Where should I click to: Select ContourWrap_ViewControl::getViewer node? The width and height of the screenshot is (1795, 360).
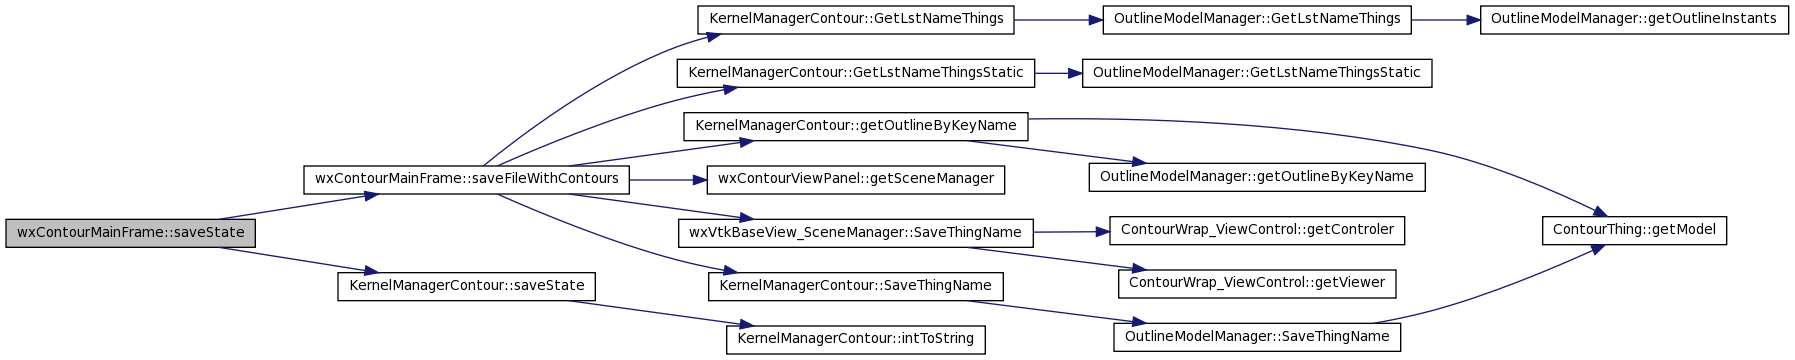point(1257,283)
